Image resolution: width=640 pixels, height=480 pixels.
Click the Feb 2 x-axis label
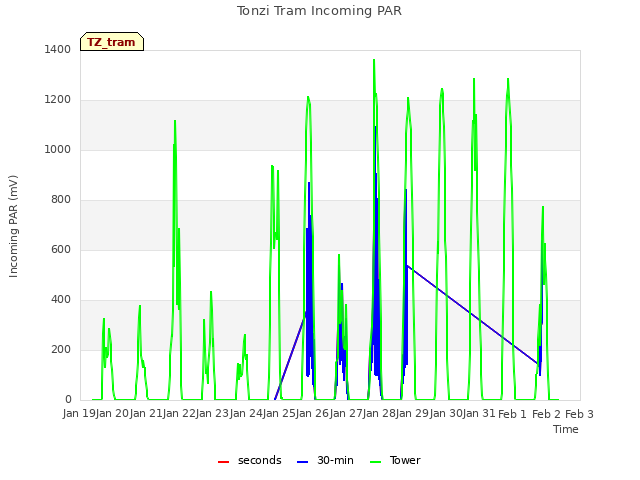(546, 414)
